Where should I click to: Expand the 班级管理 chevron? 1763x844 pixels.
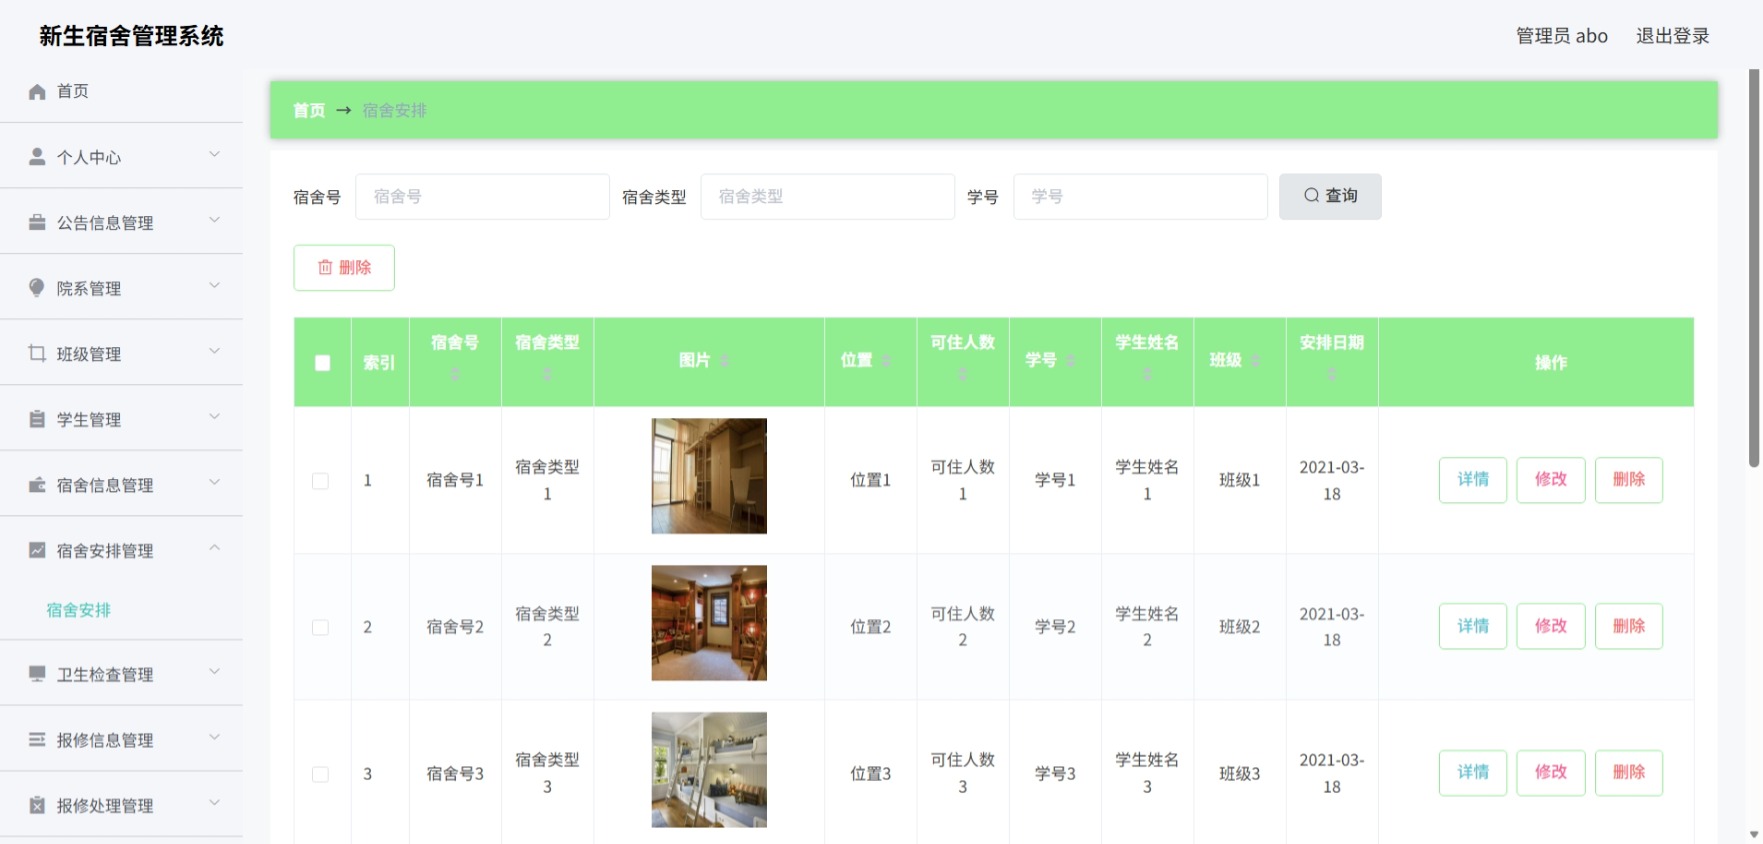(214, 351)
